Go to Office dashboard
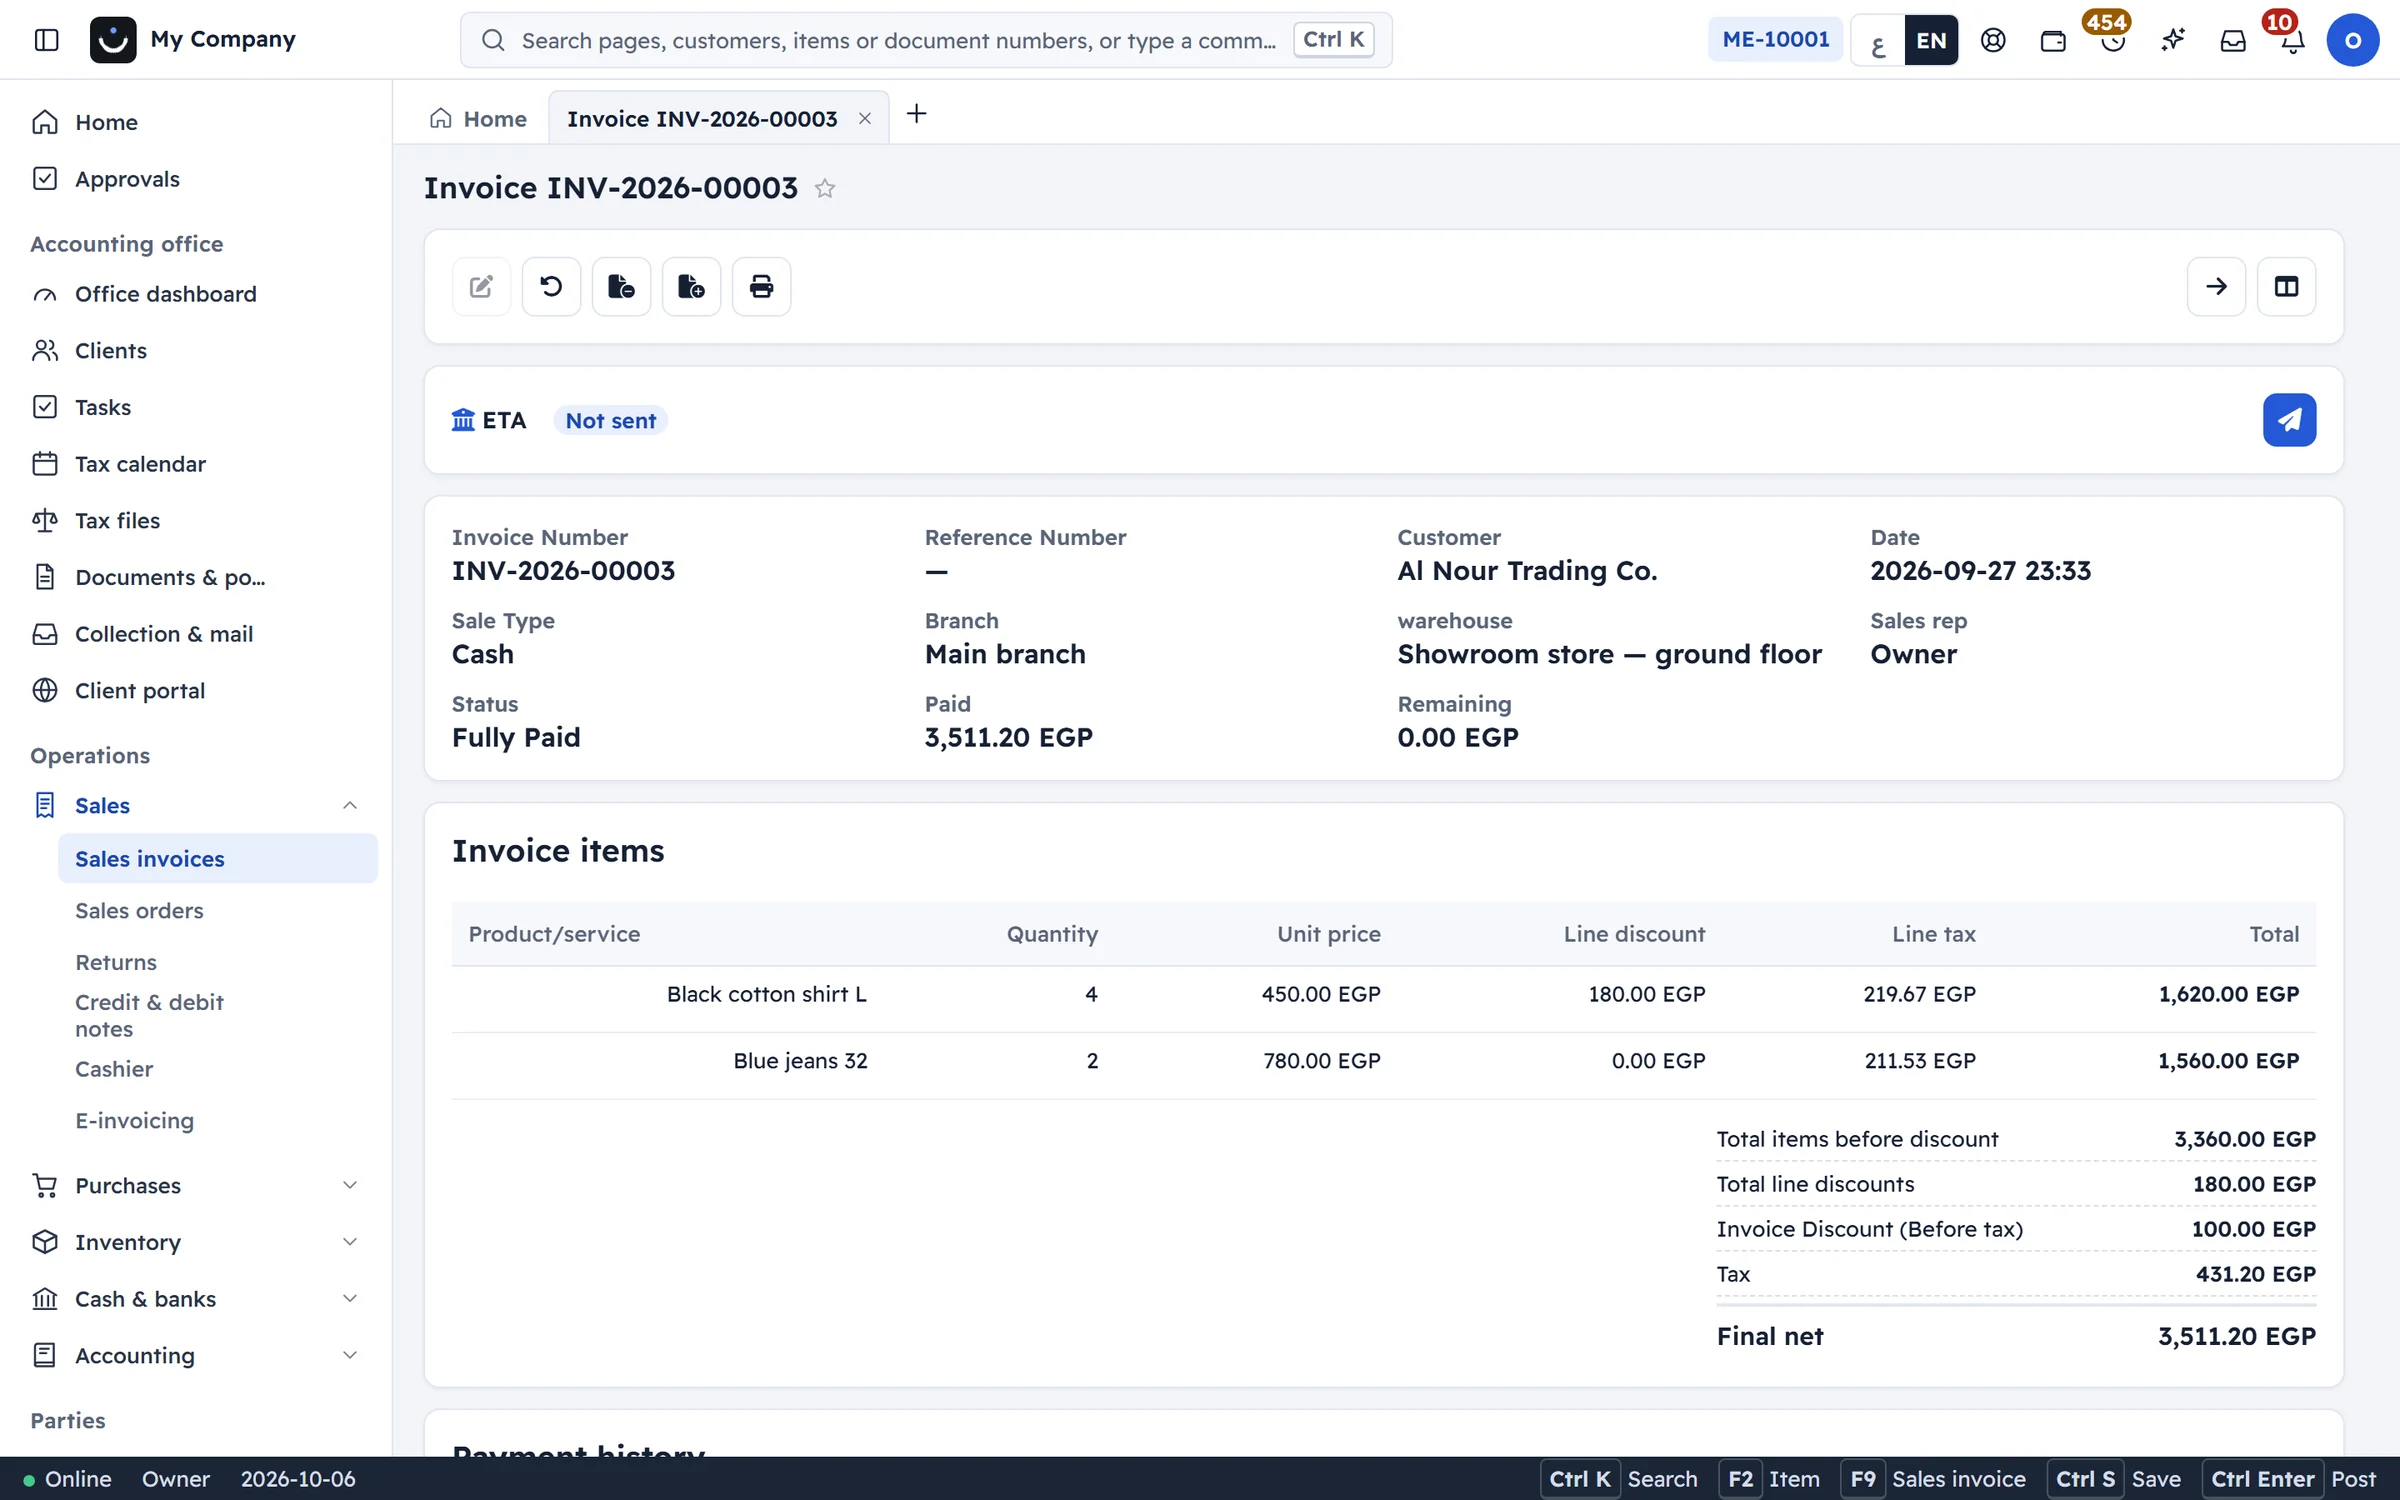Image resolution: width=2400 pixels, height=1500 pixels. [x=165, y=294]
